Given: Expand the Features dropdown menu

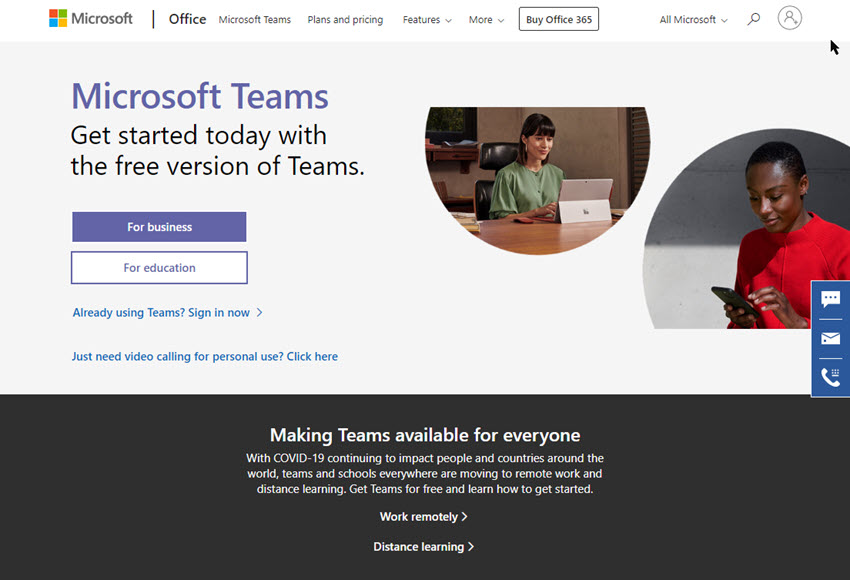Looking at the screenshot, I should tap(427, 20).
